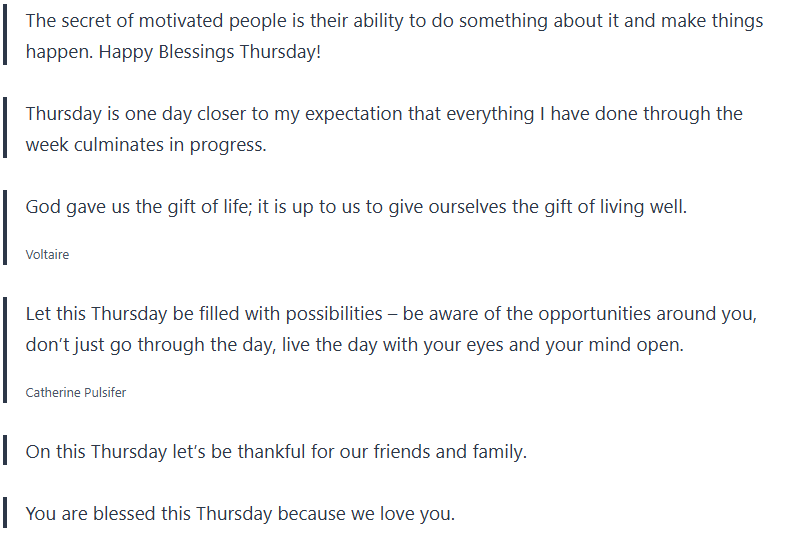
Task: Click the "secret of motivated people" text
Action: 172,21
